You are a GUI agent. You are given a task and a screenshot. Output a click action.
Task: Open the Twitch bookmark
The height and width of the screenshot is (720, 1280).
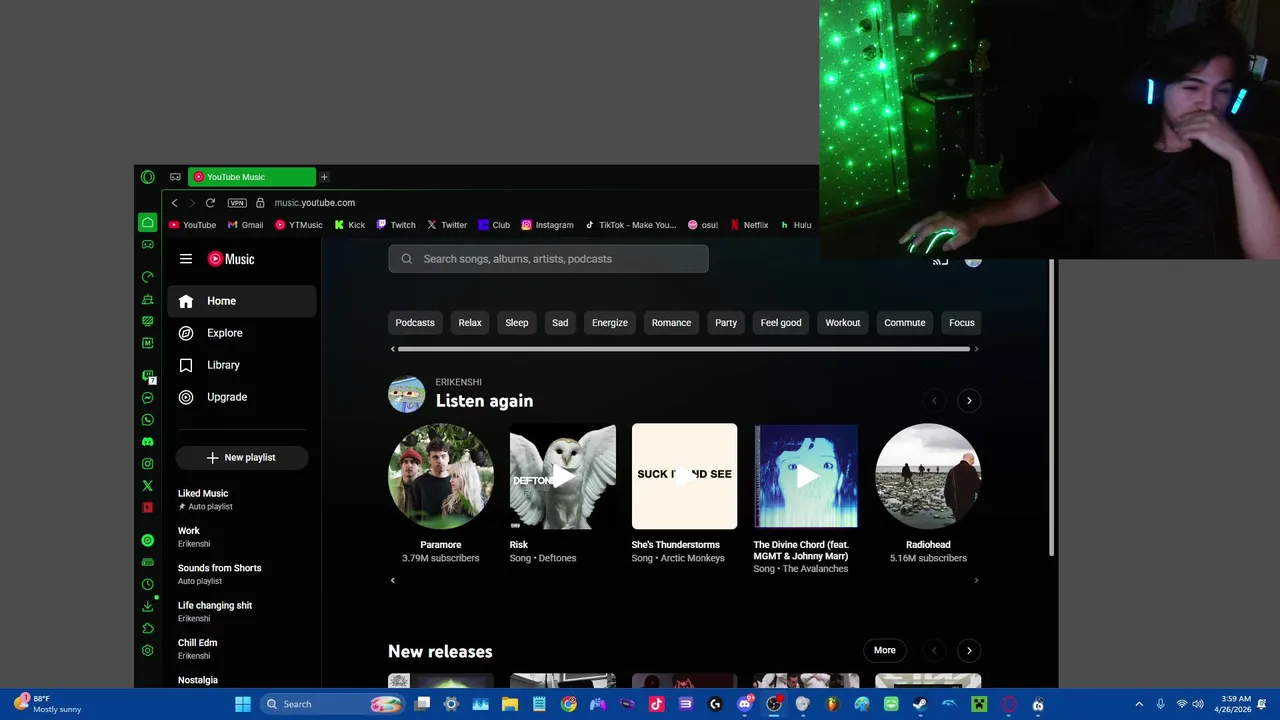396,225
